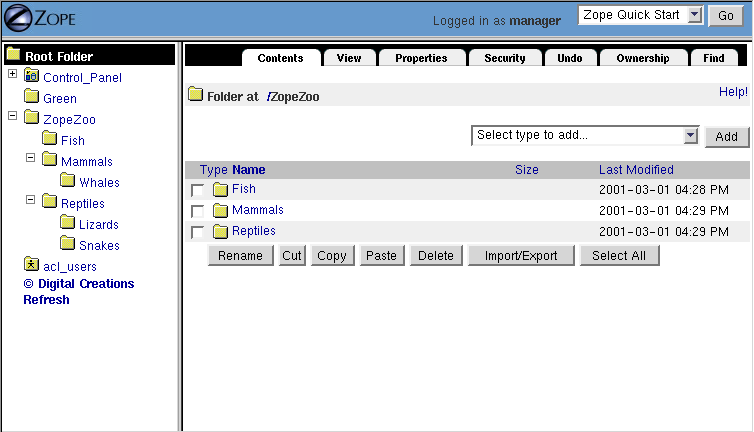The height and width of the screenshot is (432, 754).
Task: Click the Whales folder icon in tree
Action: pos(68,181)
